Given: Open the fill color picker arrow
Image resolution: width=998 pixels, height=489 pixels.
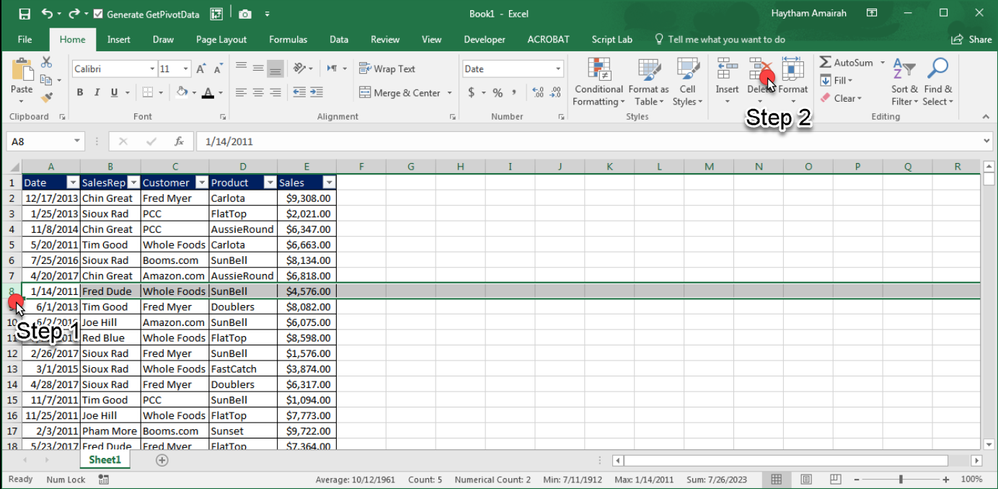Looking at the screenshot, I should point(193,93).
